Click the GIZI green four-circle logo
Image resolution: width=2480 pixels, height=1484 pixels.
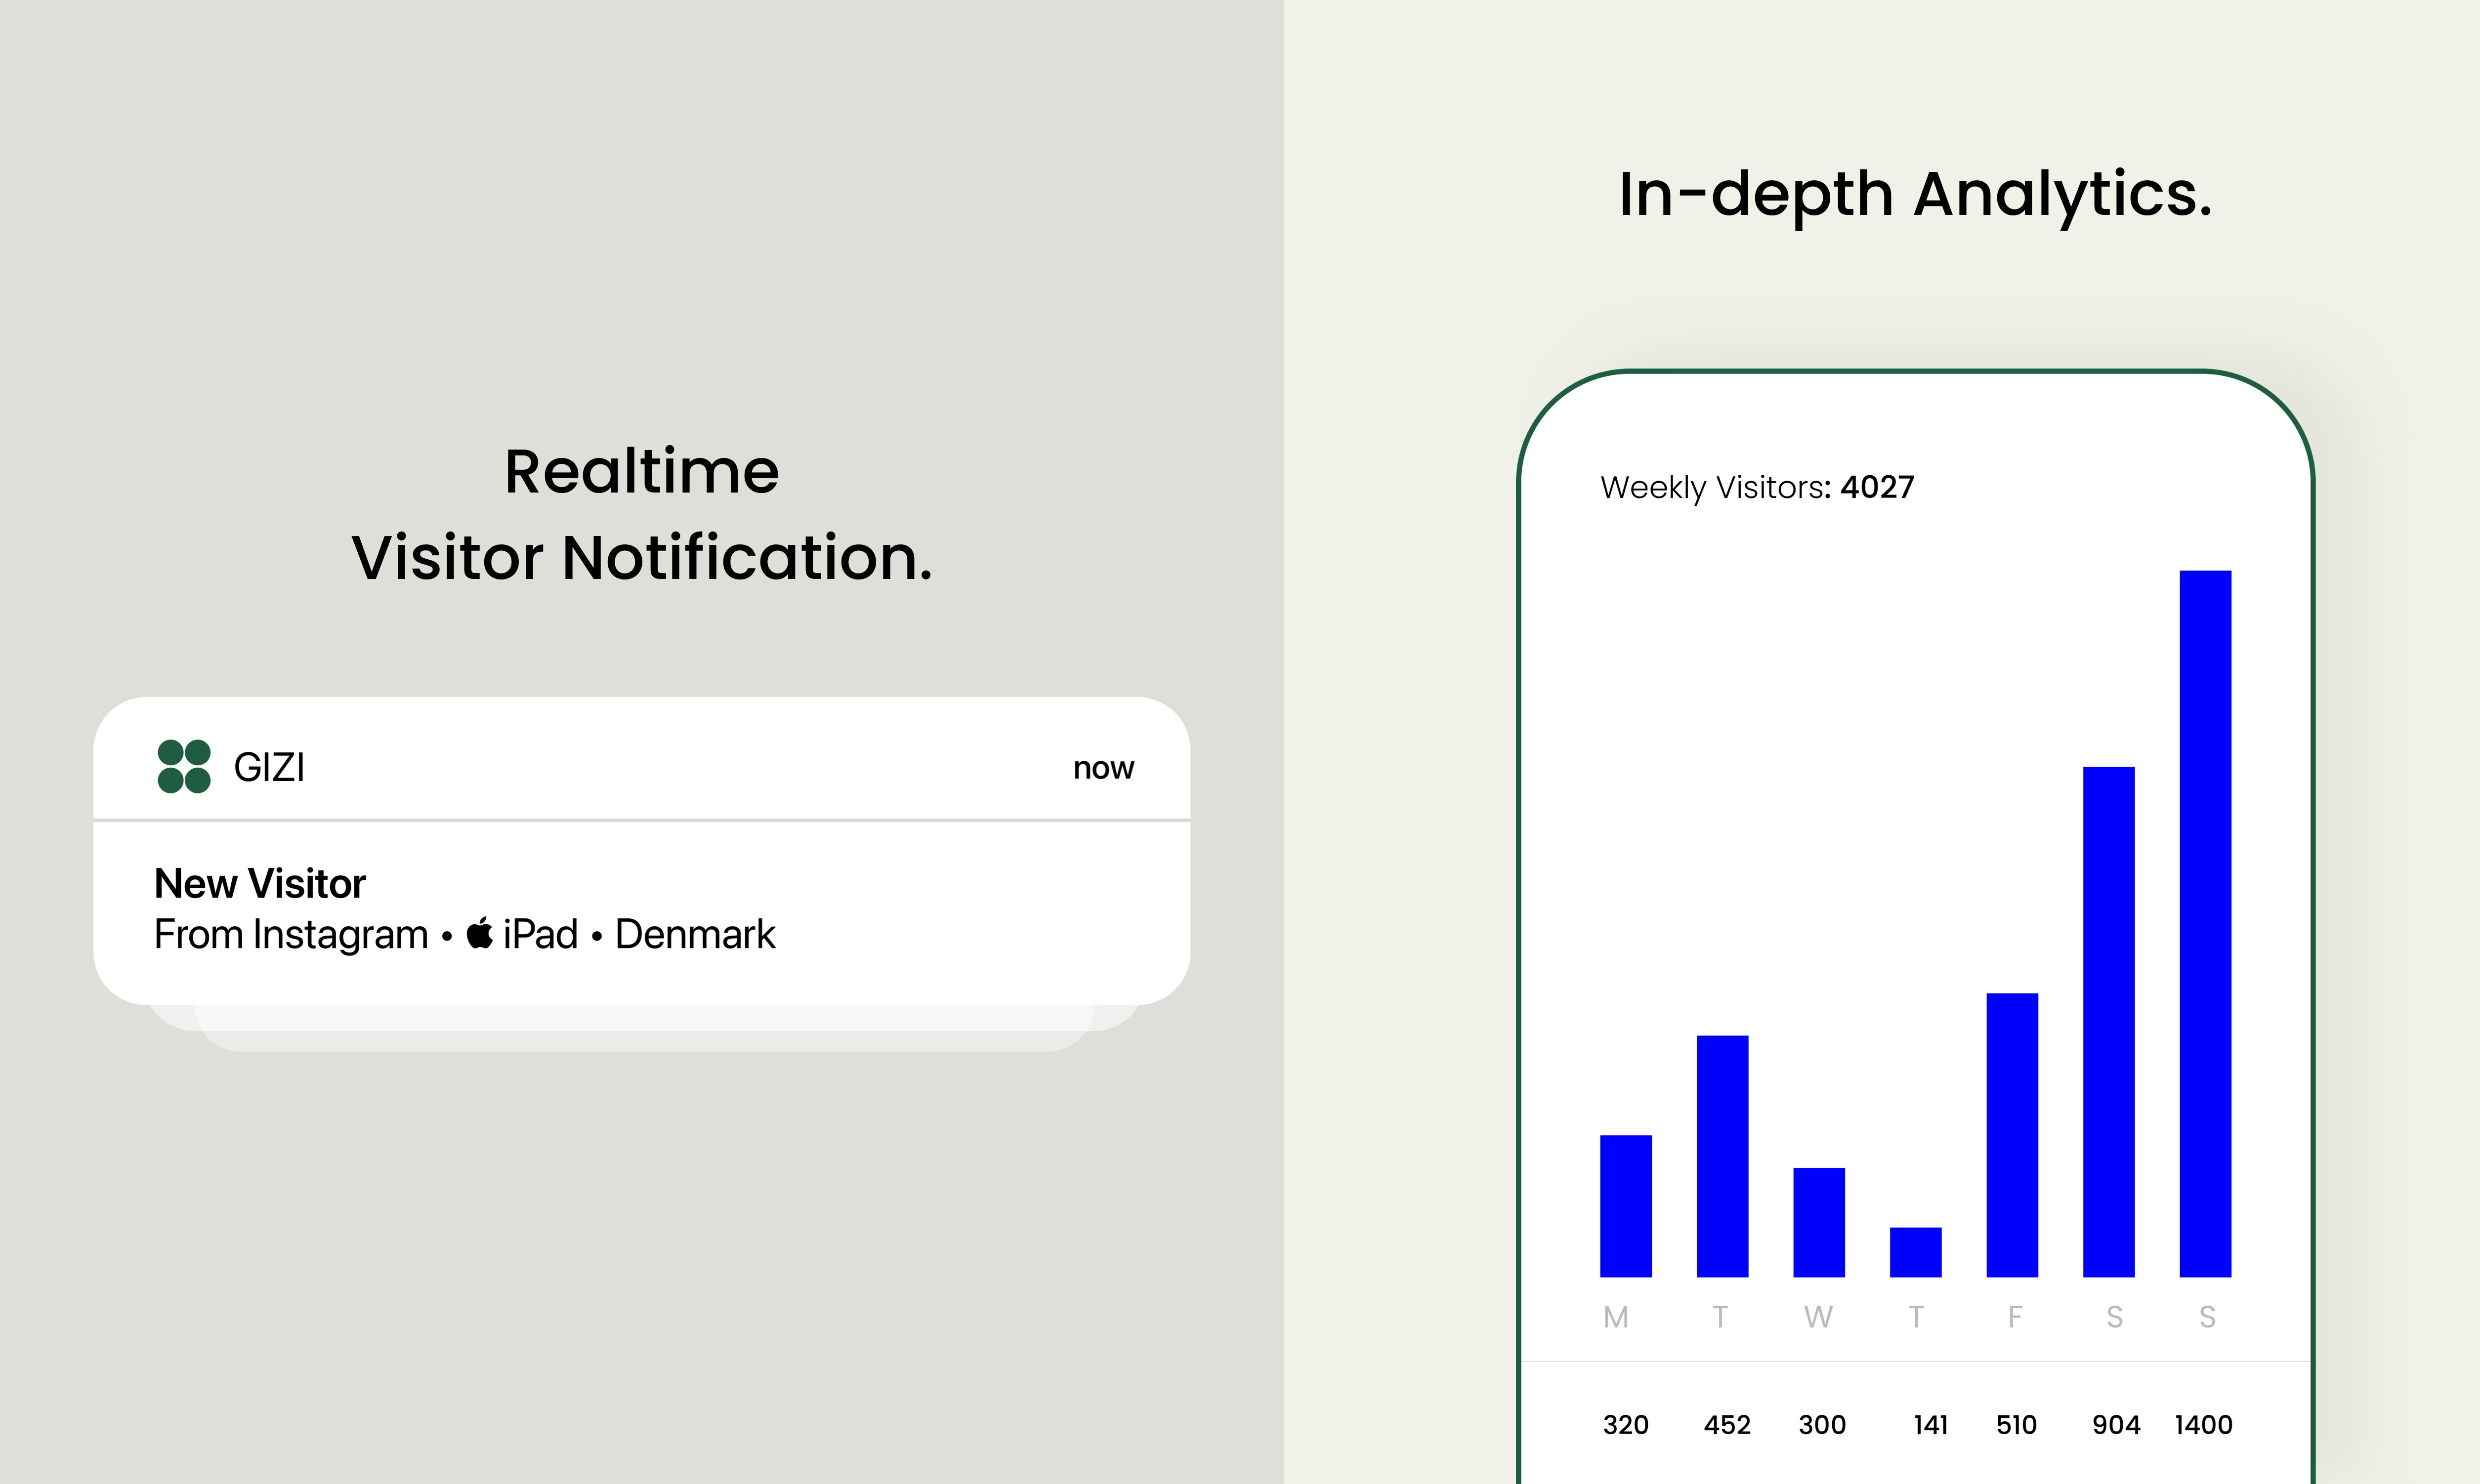click(184, 767)
